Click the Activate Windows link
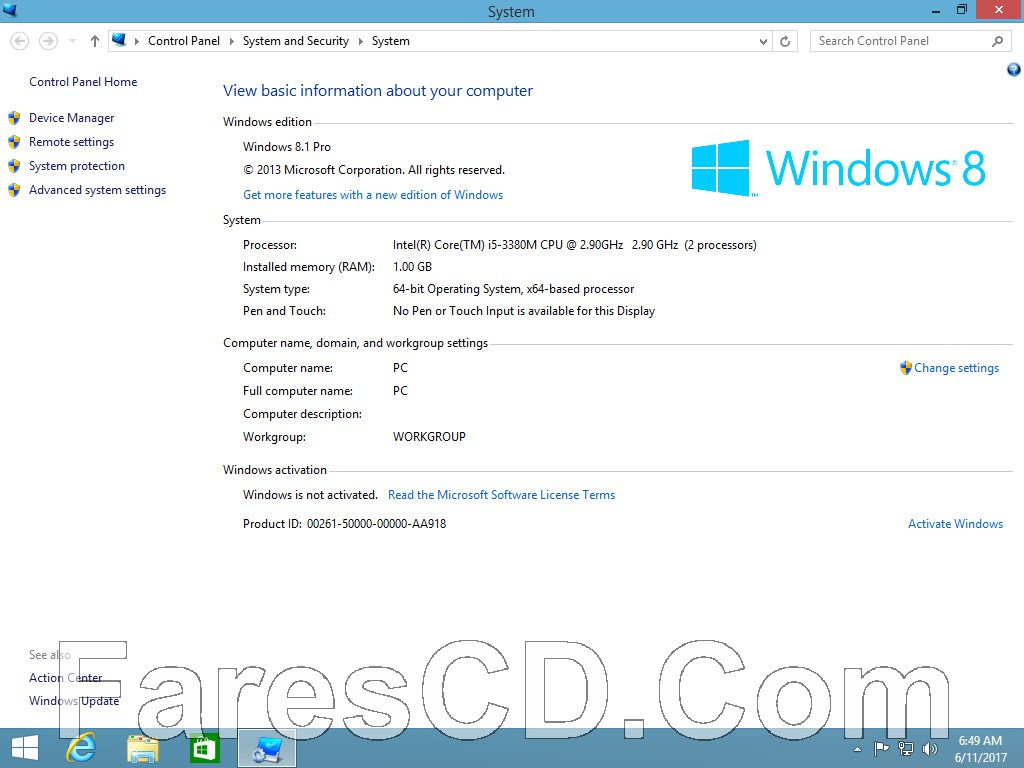This screenshot has height=768, width=1024. click(x=955, y=524)
